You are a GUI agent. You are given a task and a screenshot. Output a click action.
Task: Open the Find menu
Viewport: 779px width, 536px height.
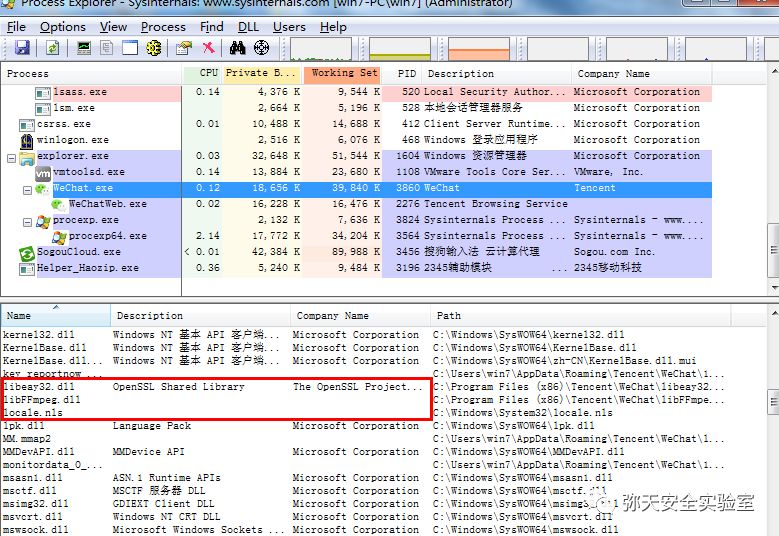212,27
